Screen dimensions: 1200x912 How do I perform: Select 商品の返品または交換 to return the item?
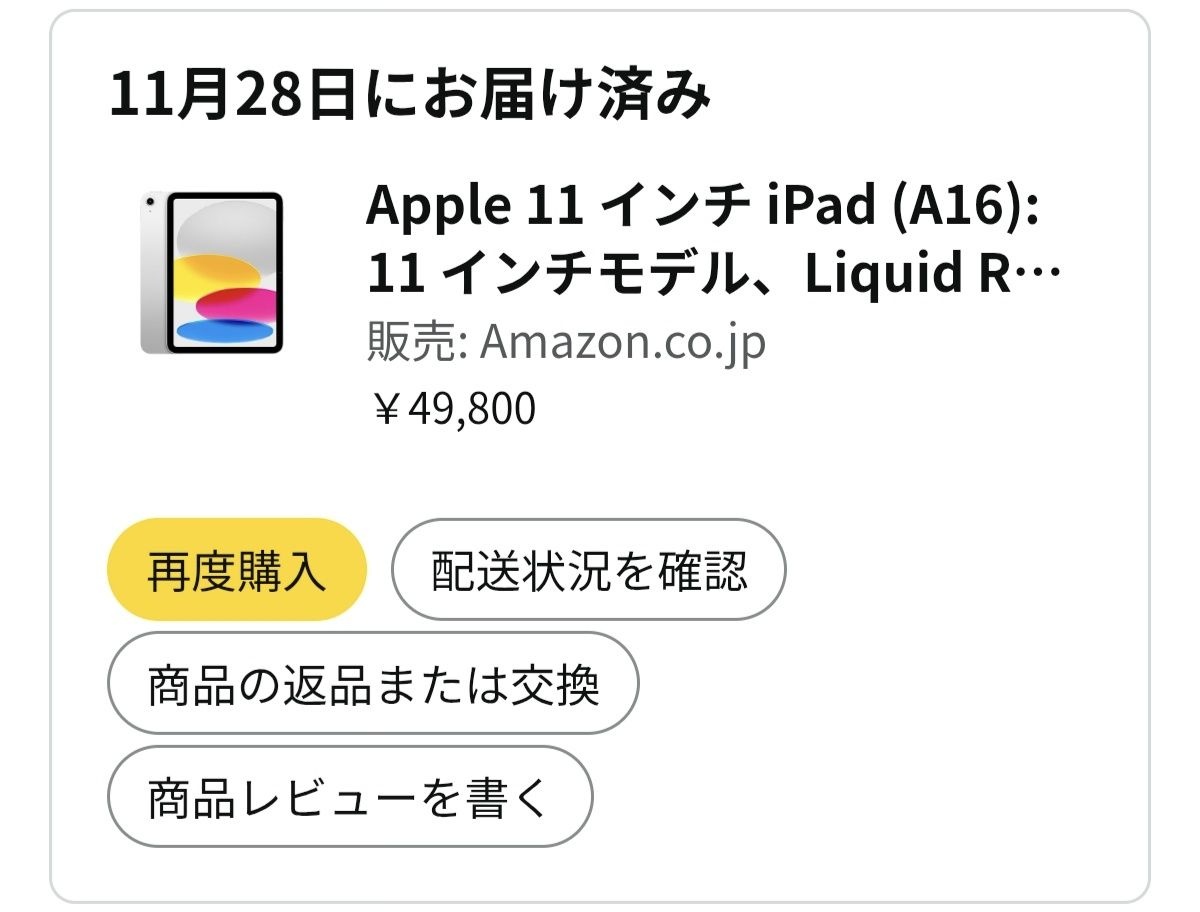(x=372, y=684)
